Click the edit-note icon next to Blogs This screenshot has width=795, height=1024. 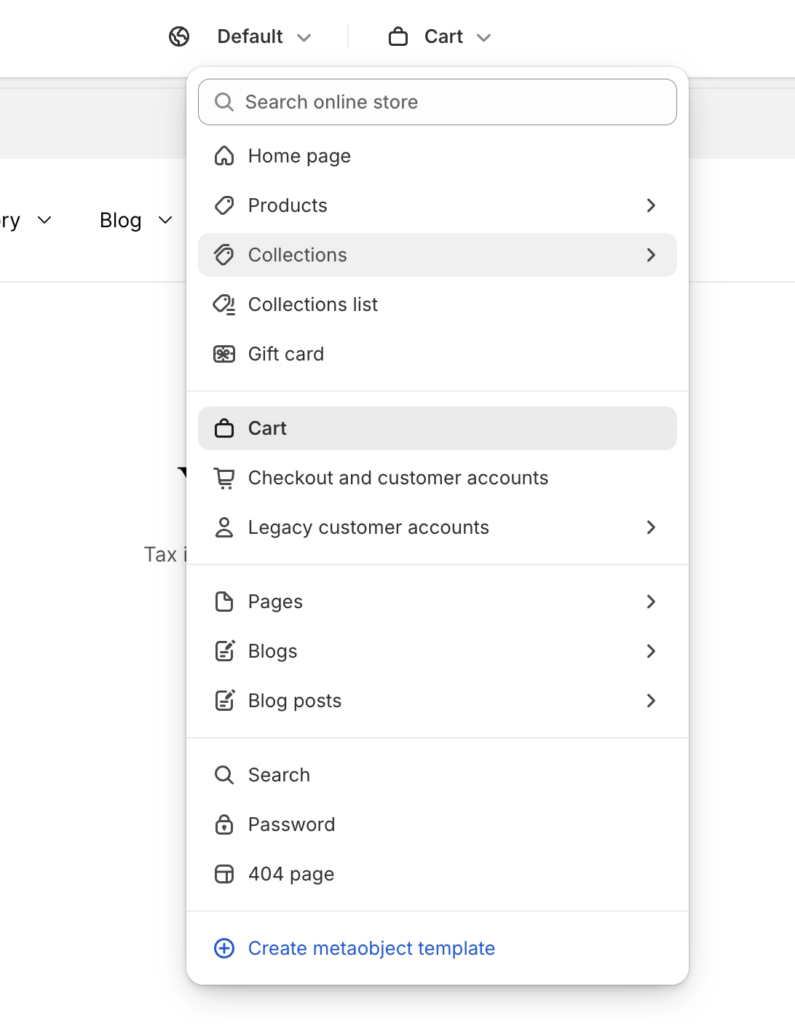[225, 651]
